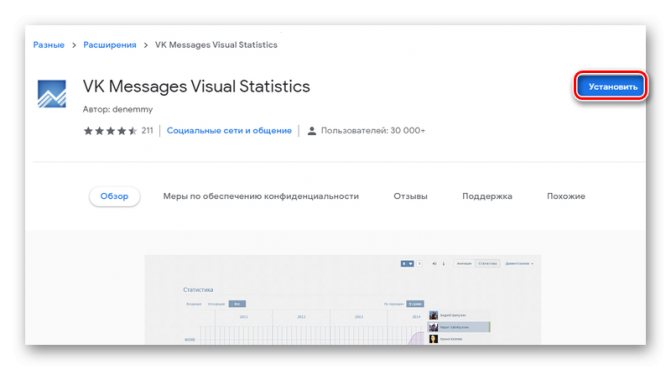Click the Установить install button

(610, 86)
